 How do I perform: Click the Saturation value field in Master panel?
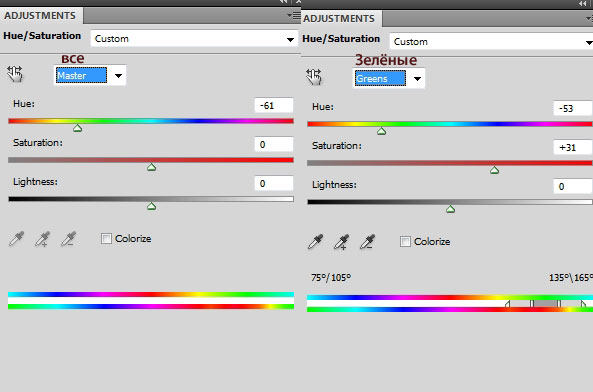pyautogui.click(x=274, y=144)
